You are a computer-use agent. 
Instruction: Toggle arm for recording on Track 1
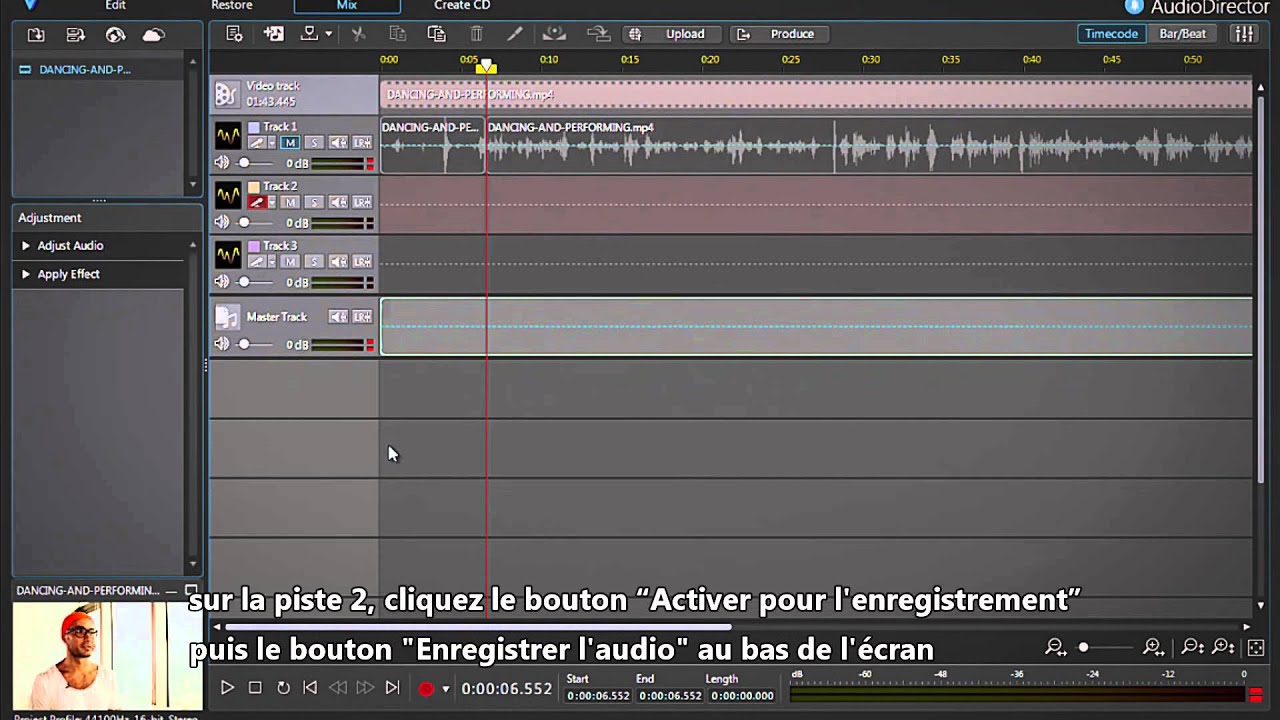256,143
